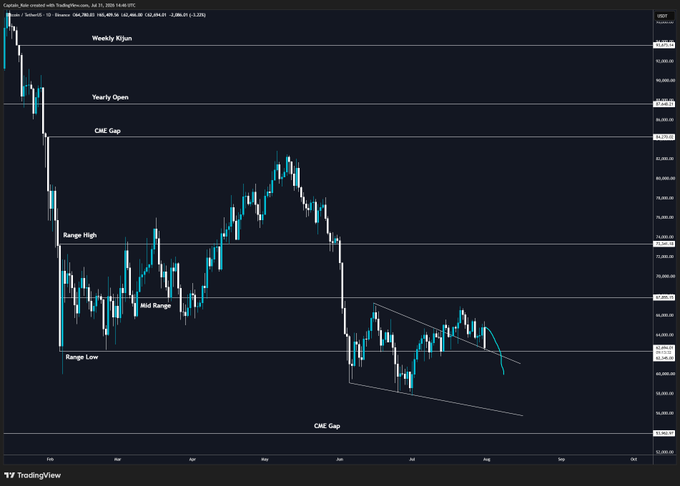The width and height of the screenshot is (680, 486).
Task: Select the Range High label
Action: pos(80,235)
